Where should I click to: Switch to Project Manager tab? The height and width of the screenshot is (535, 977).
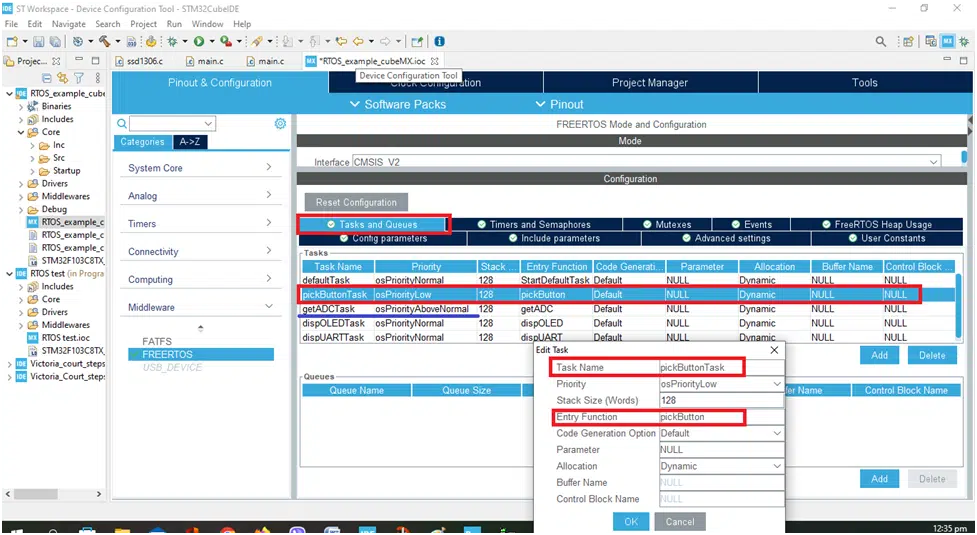pos(650,83)
